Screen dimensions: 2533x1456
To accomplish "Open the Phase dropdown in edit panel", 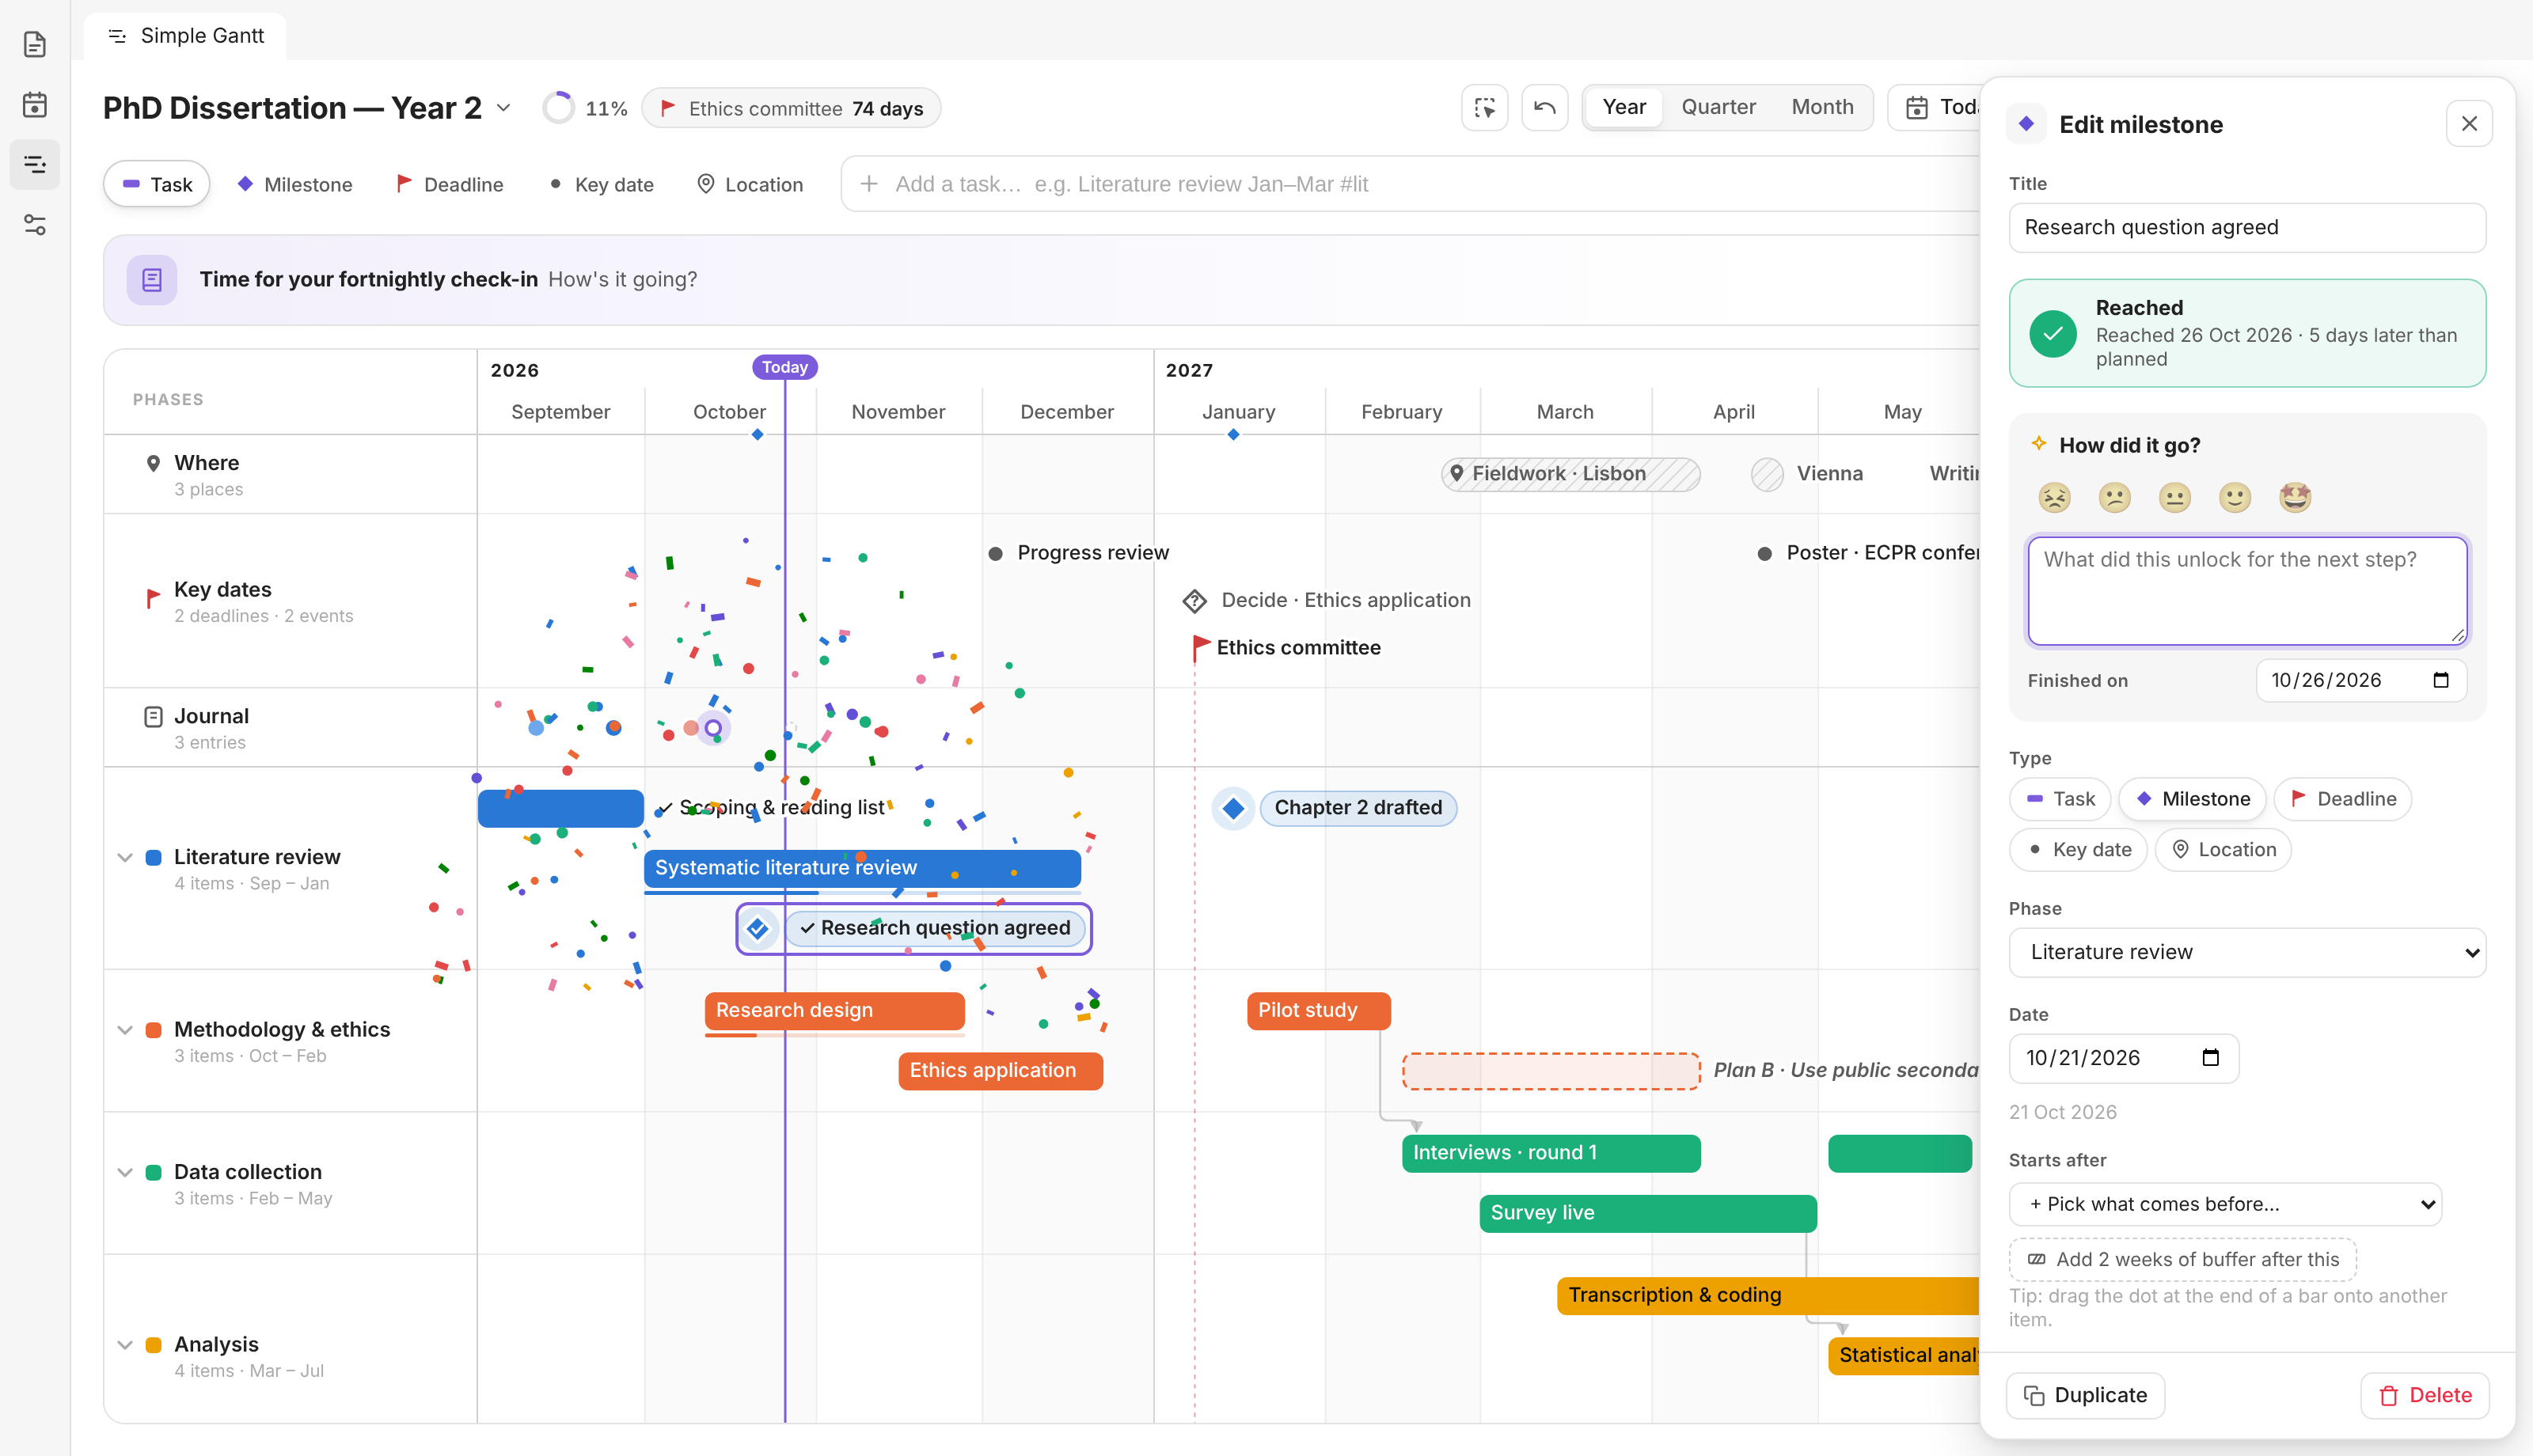I will pos(2247,952).
